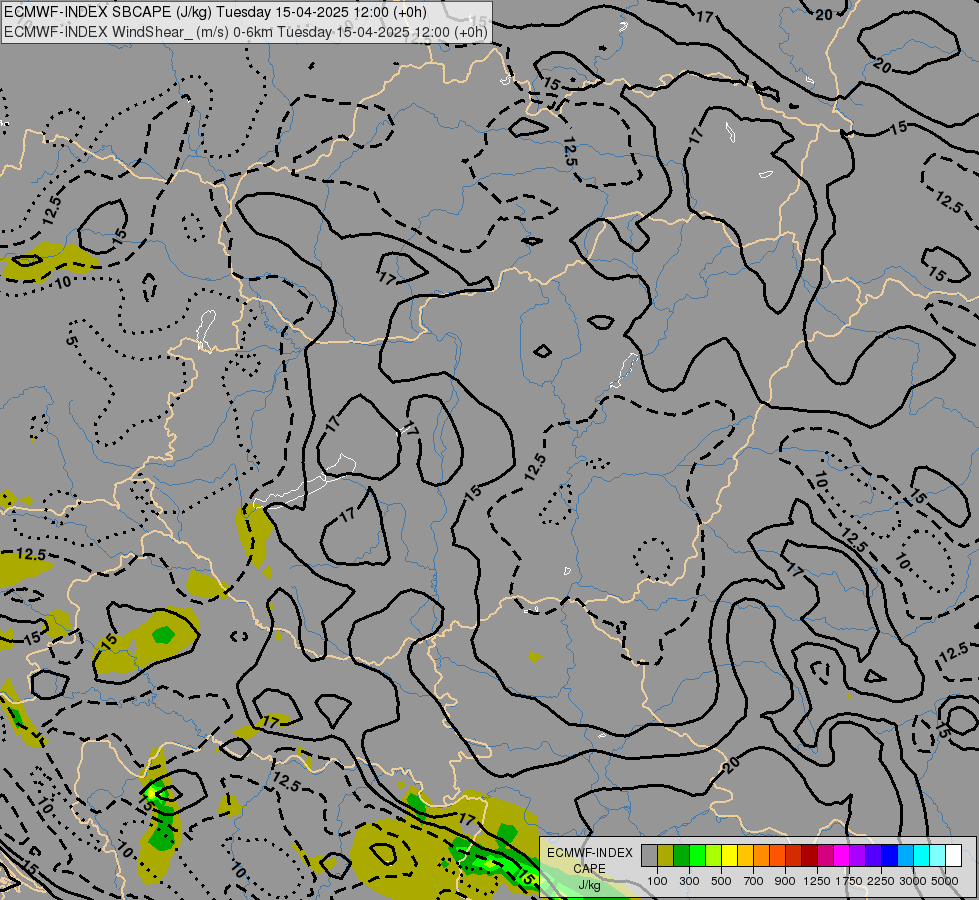This screenshot has height=900, width=979.
Task: Pick the dark green legend swatch
Action: 681,855
